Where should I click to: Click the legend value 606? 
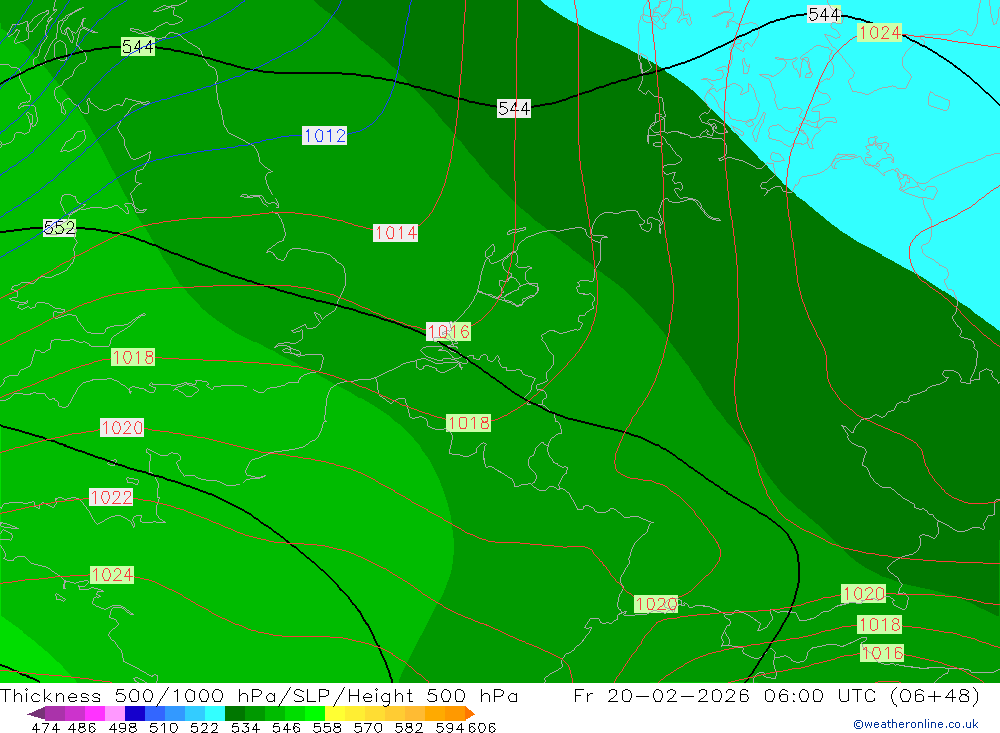tap(482, 728)
